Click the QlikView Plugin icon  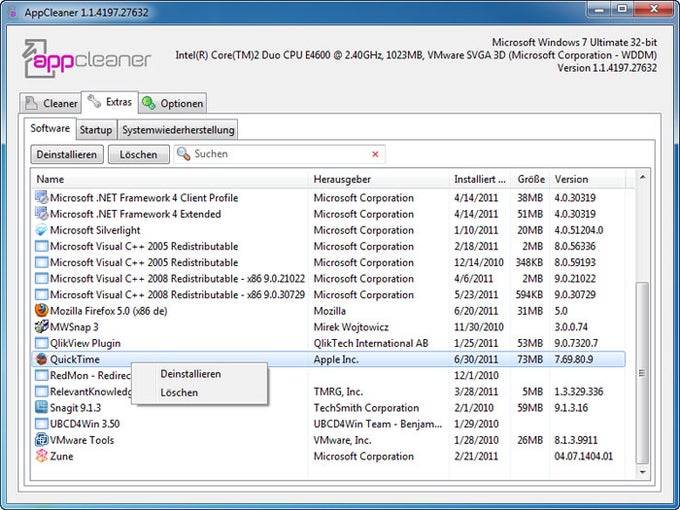(x=41, y=343)
